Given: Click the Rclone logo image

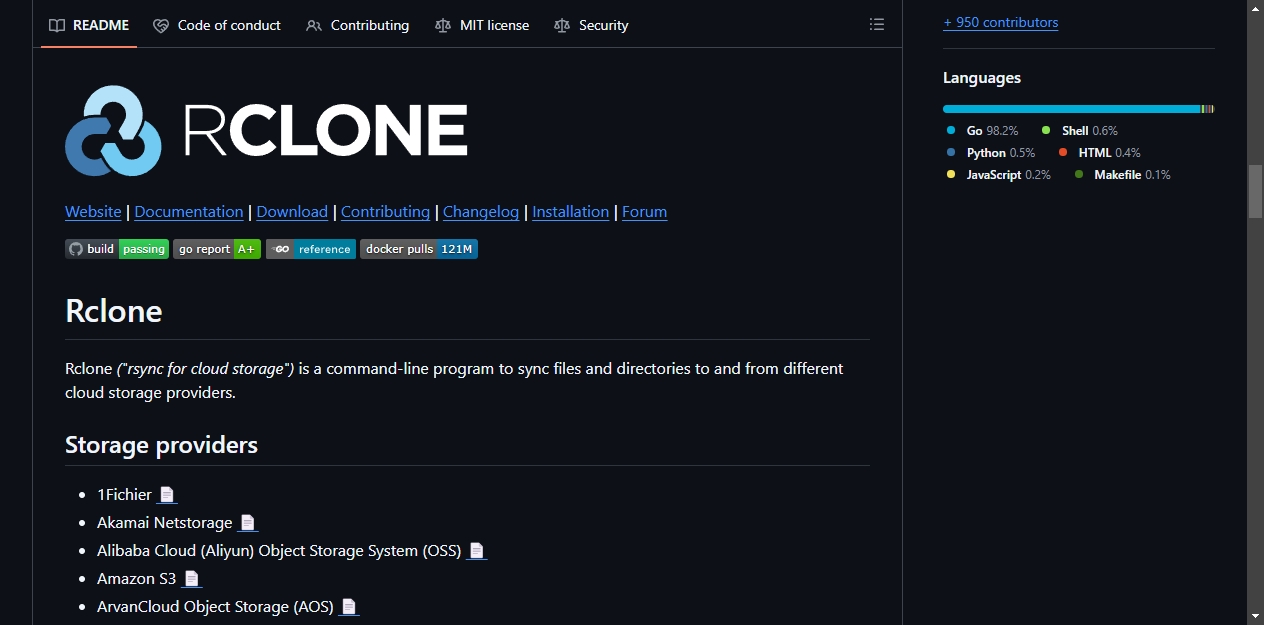Looking at the screenshot, I should 266,130.
